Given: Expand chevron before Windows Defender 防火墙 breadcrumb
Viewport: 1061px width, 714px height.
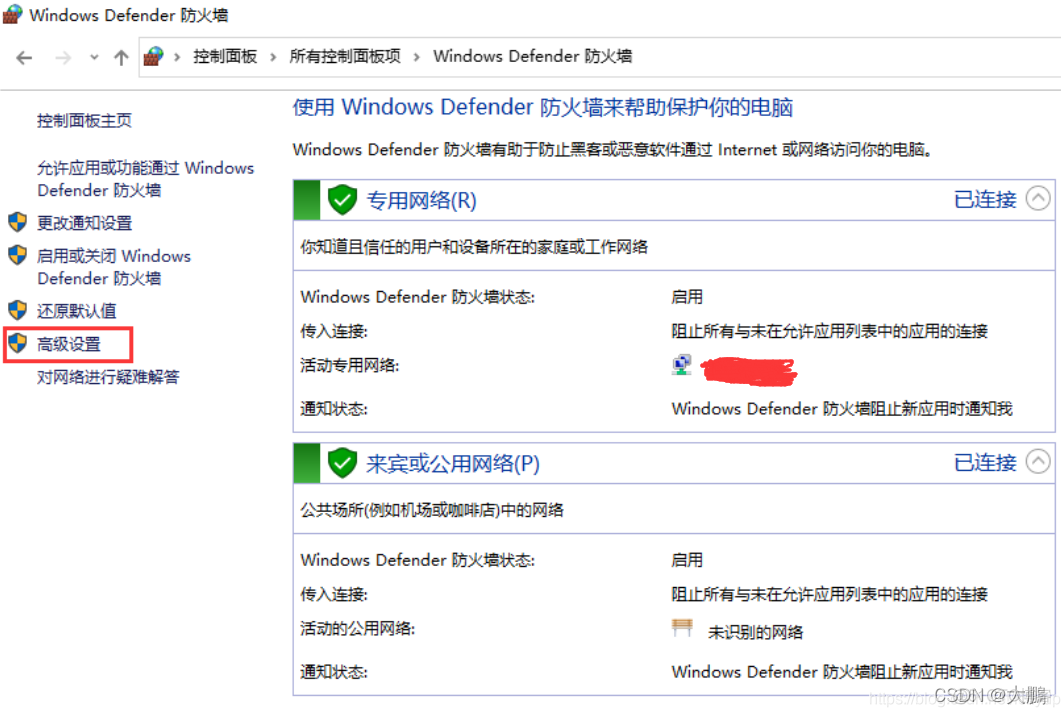Looking at the screenshot, I should click(x=417, y=57).
